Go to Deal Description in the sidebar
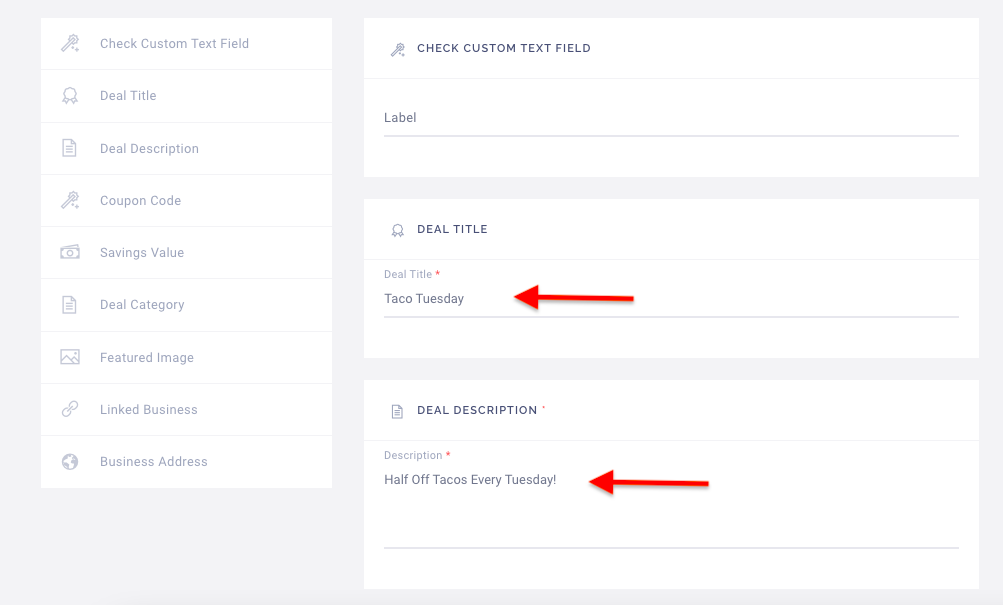Viewport: 1003px width, 605px height. tap(149, 148)
